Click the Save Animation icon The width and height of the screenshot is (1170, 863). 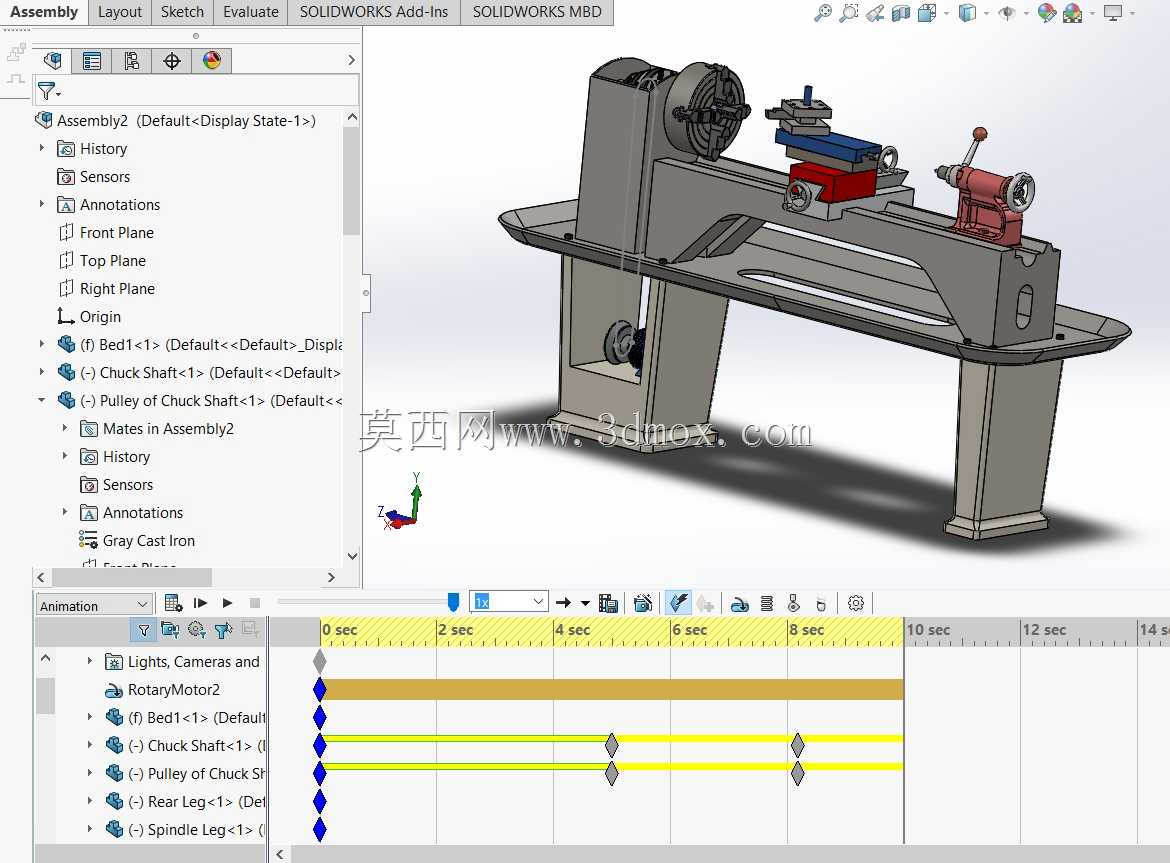coord(608,603)
